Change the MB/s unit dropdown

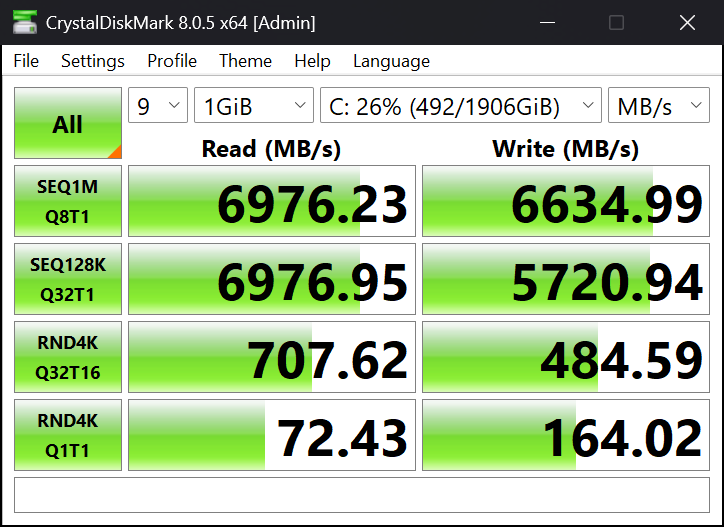pos(659,105)
